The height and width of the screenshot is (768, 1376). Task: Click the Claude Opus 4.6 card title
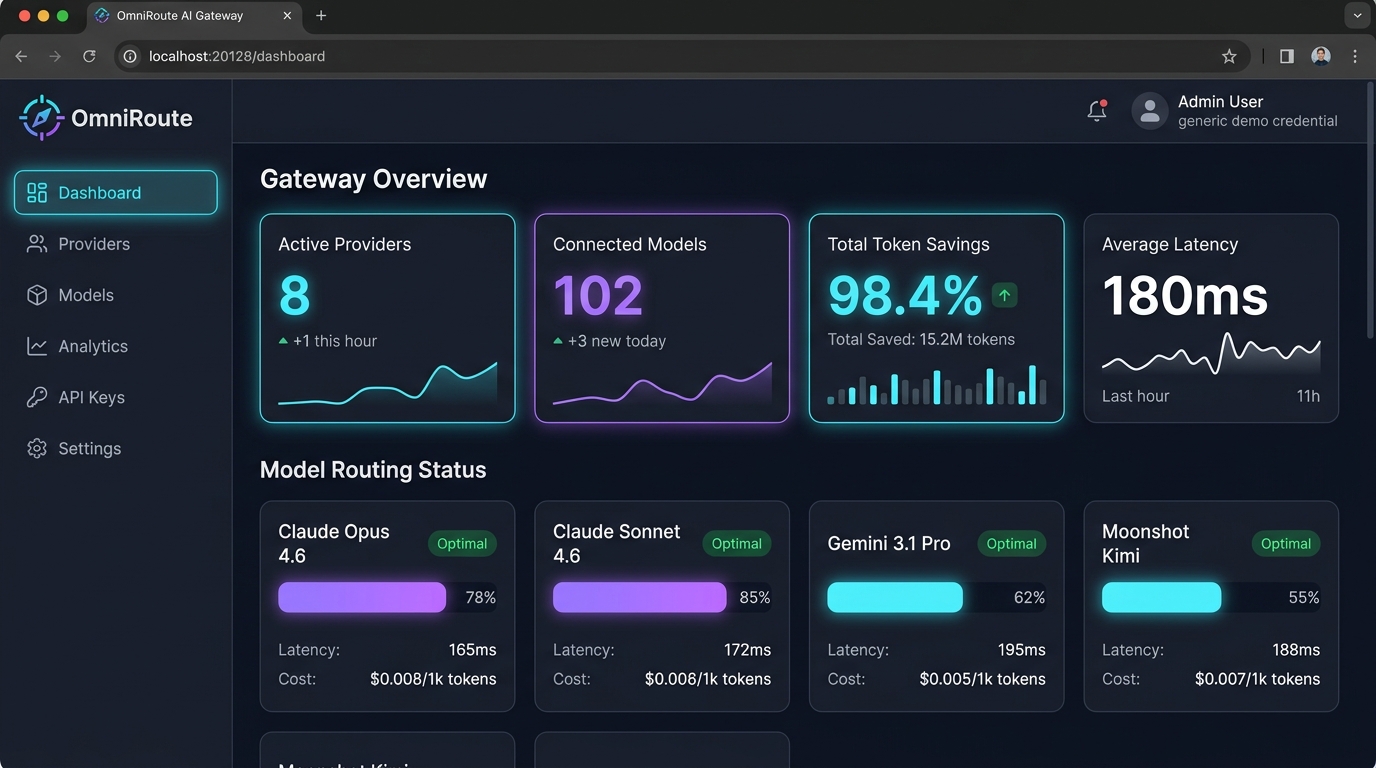point(334,544)
